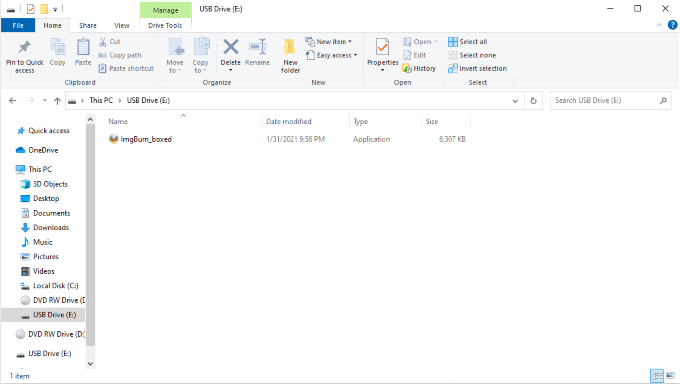Screen dimensions: 680x384
Task: Switch to Large icons view layout
Action: point(670,375)
